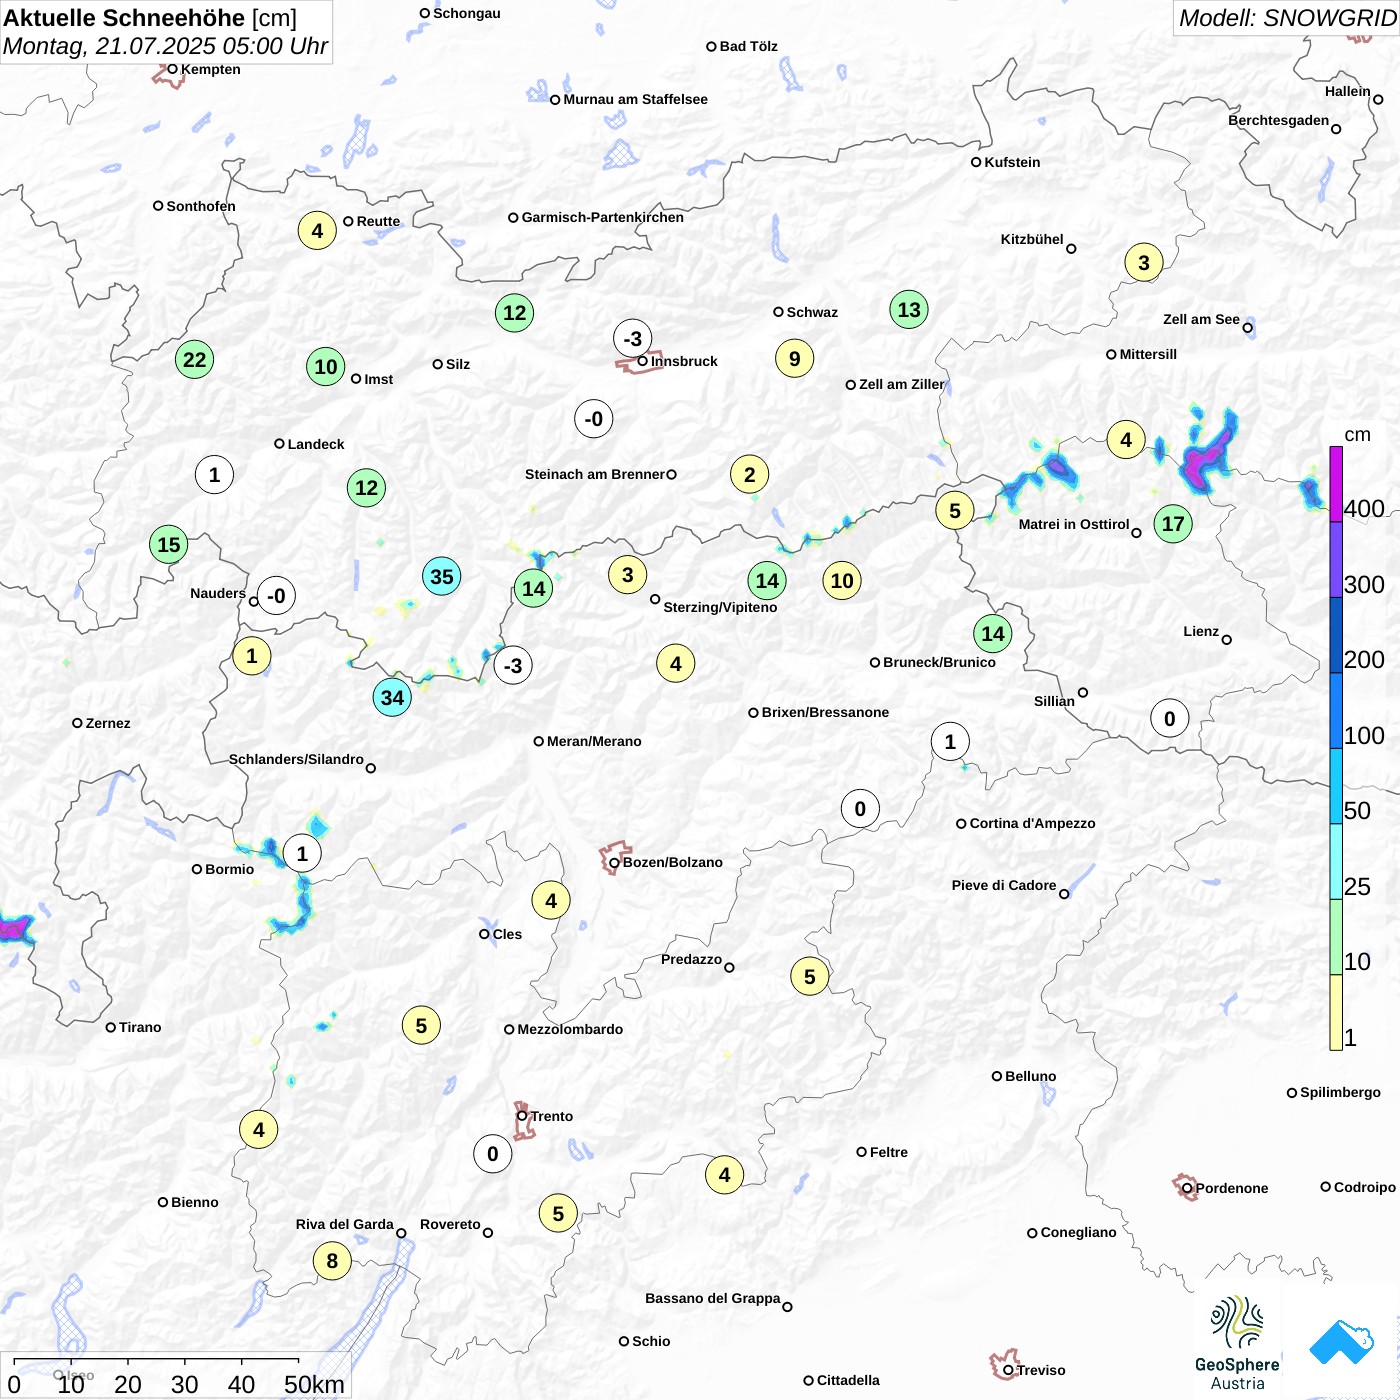Select the yellow 5 marker near Predazzo

tap(809, 976)
